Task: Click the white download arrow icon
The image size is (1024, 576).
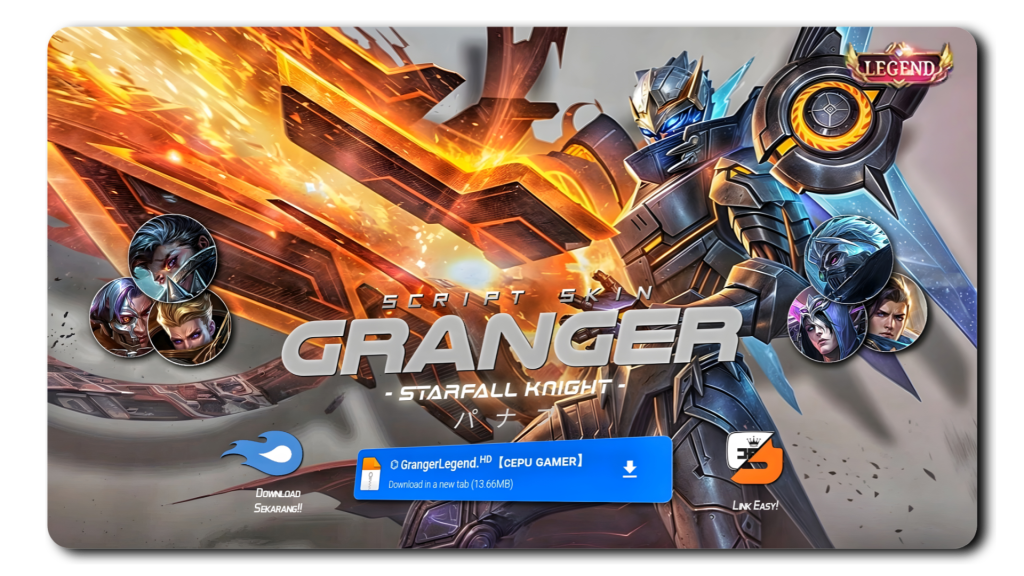Action: [x=629, y=469]
